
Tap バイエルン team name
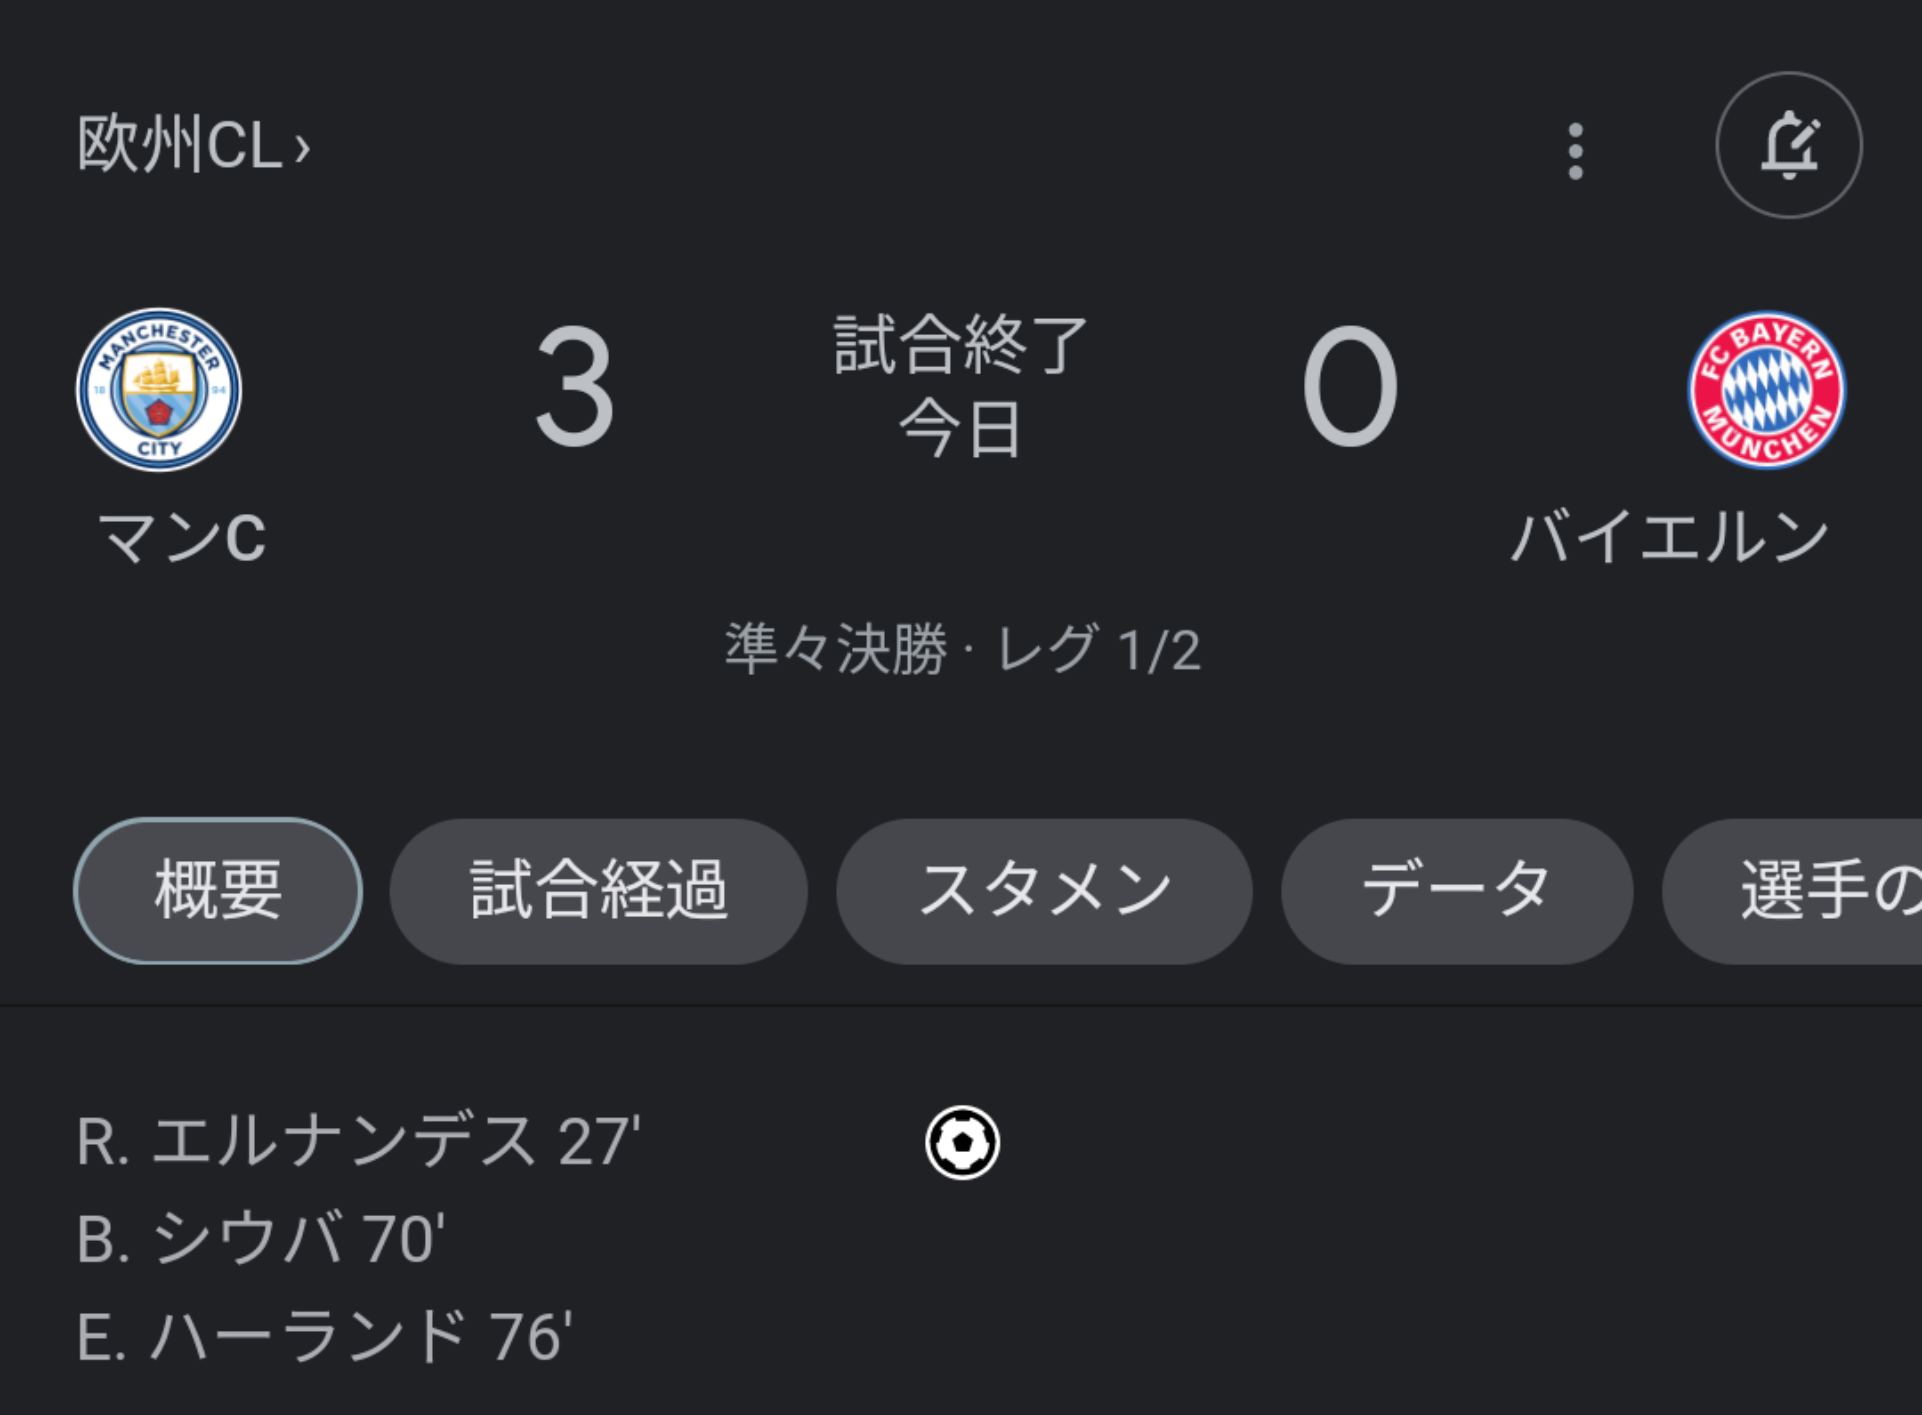1669,538
